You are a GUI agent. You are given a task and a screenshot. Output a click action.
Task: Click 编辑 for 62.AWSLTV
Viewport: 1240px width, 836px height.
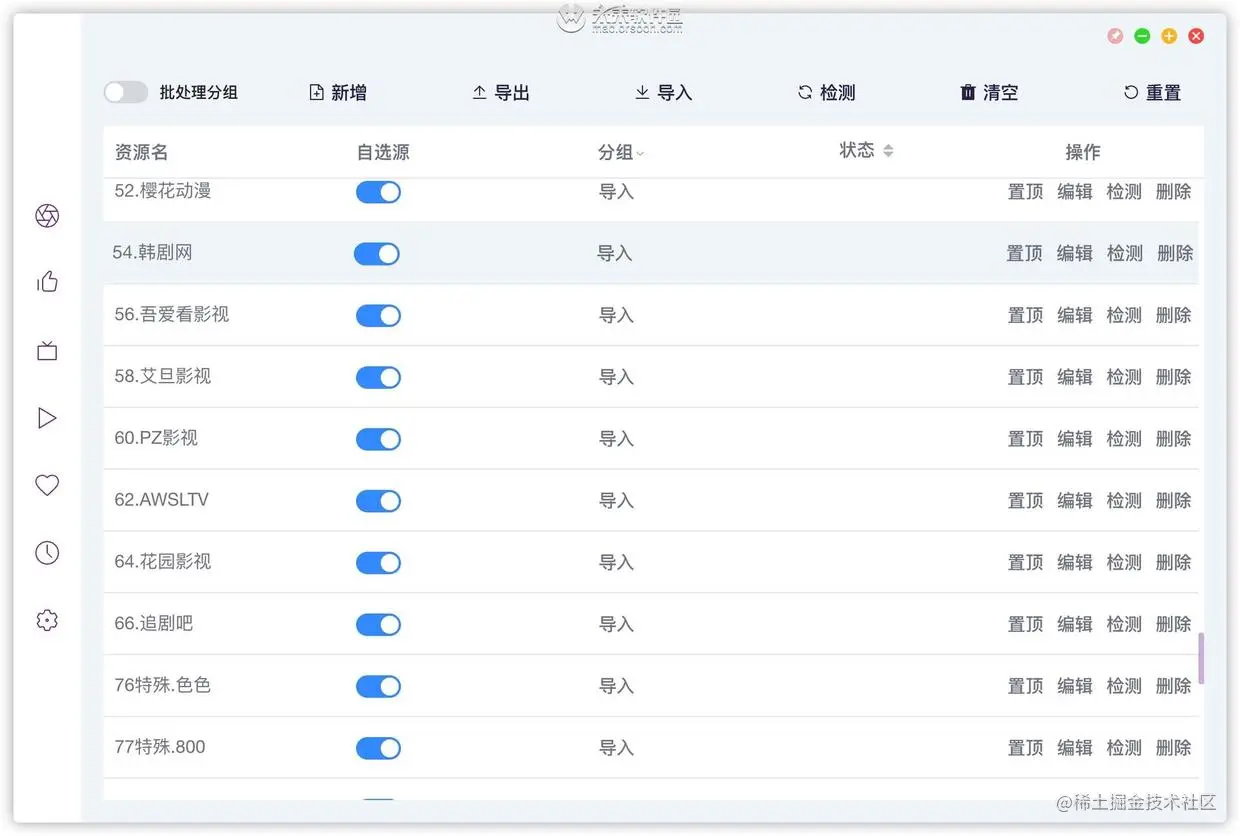pos(1075,501)
